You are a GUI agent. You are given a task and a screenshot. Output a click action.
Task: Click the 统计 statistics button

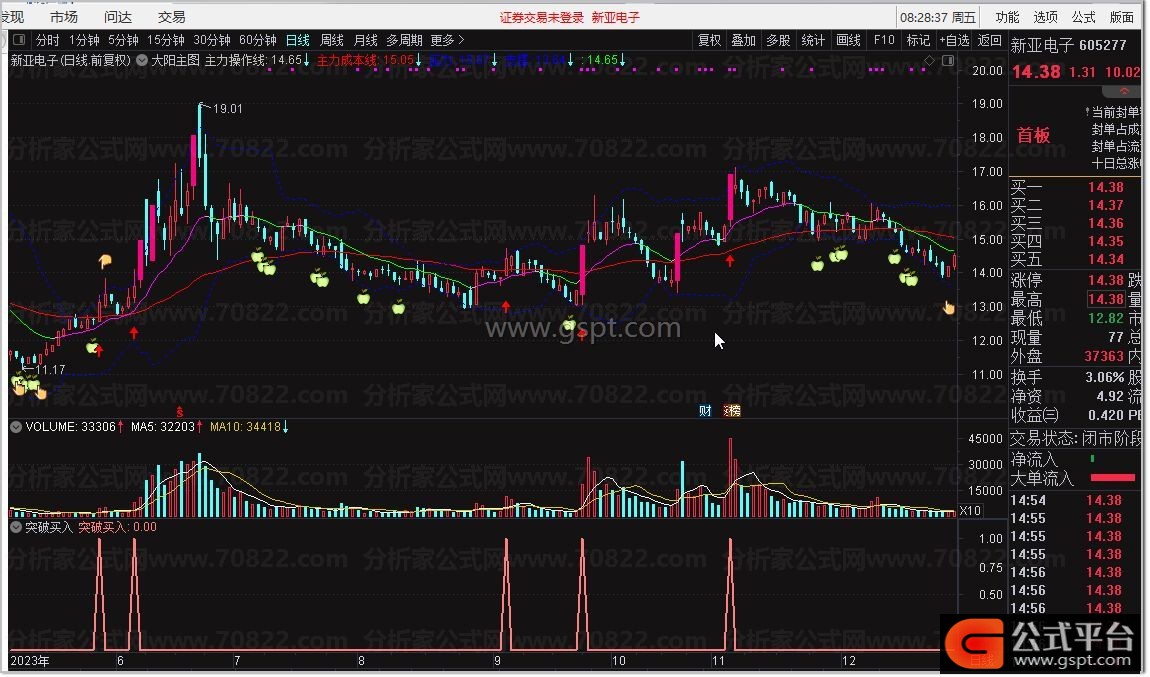[813, 40]
